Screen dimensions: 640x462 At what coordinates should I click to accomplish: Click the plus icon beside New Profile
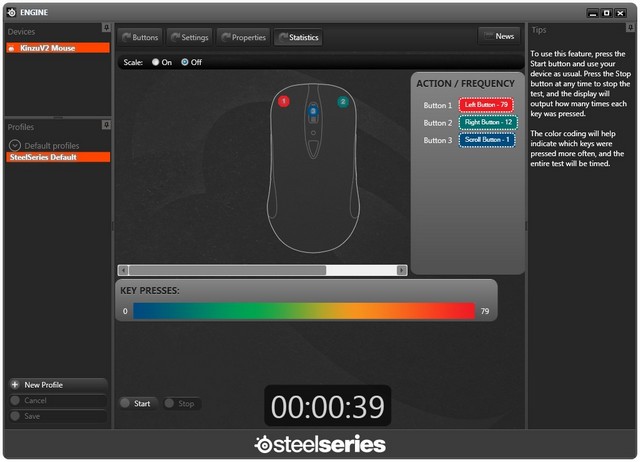tap(15, 384)
